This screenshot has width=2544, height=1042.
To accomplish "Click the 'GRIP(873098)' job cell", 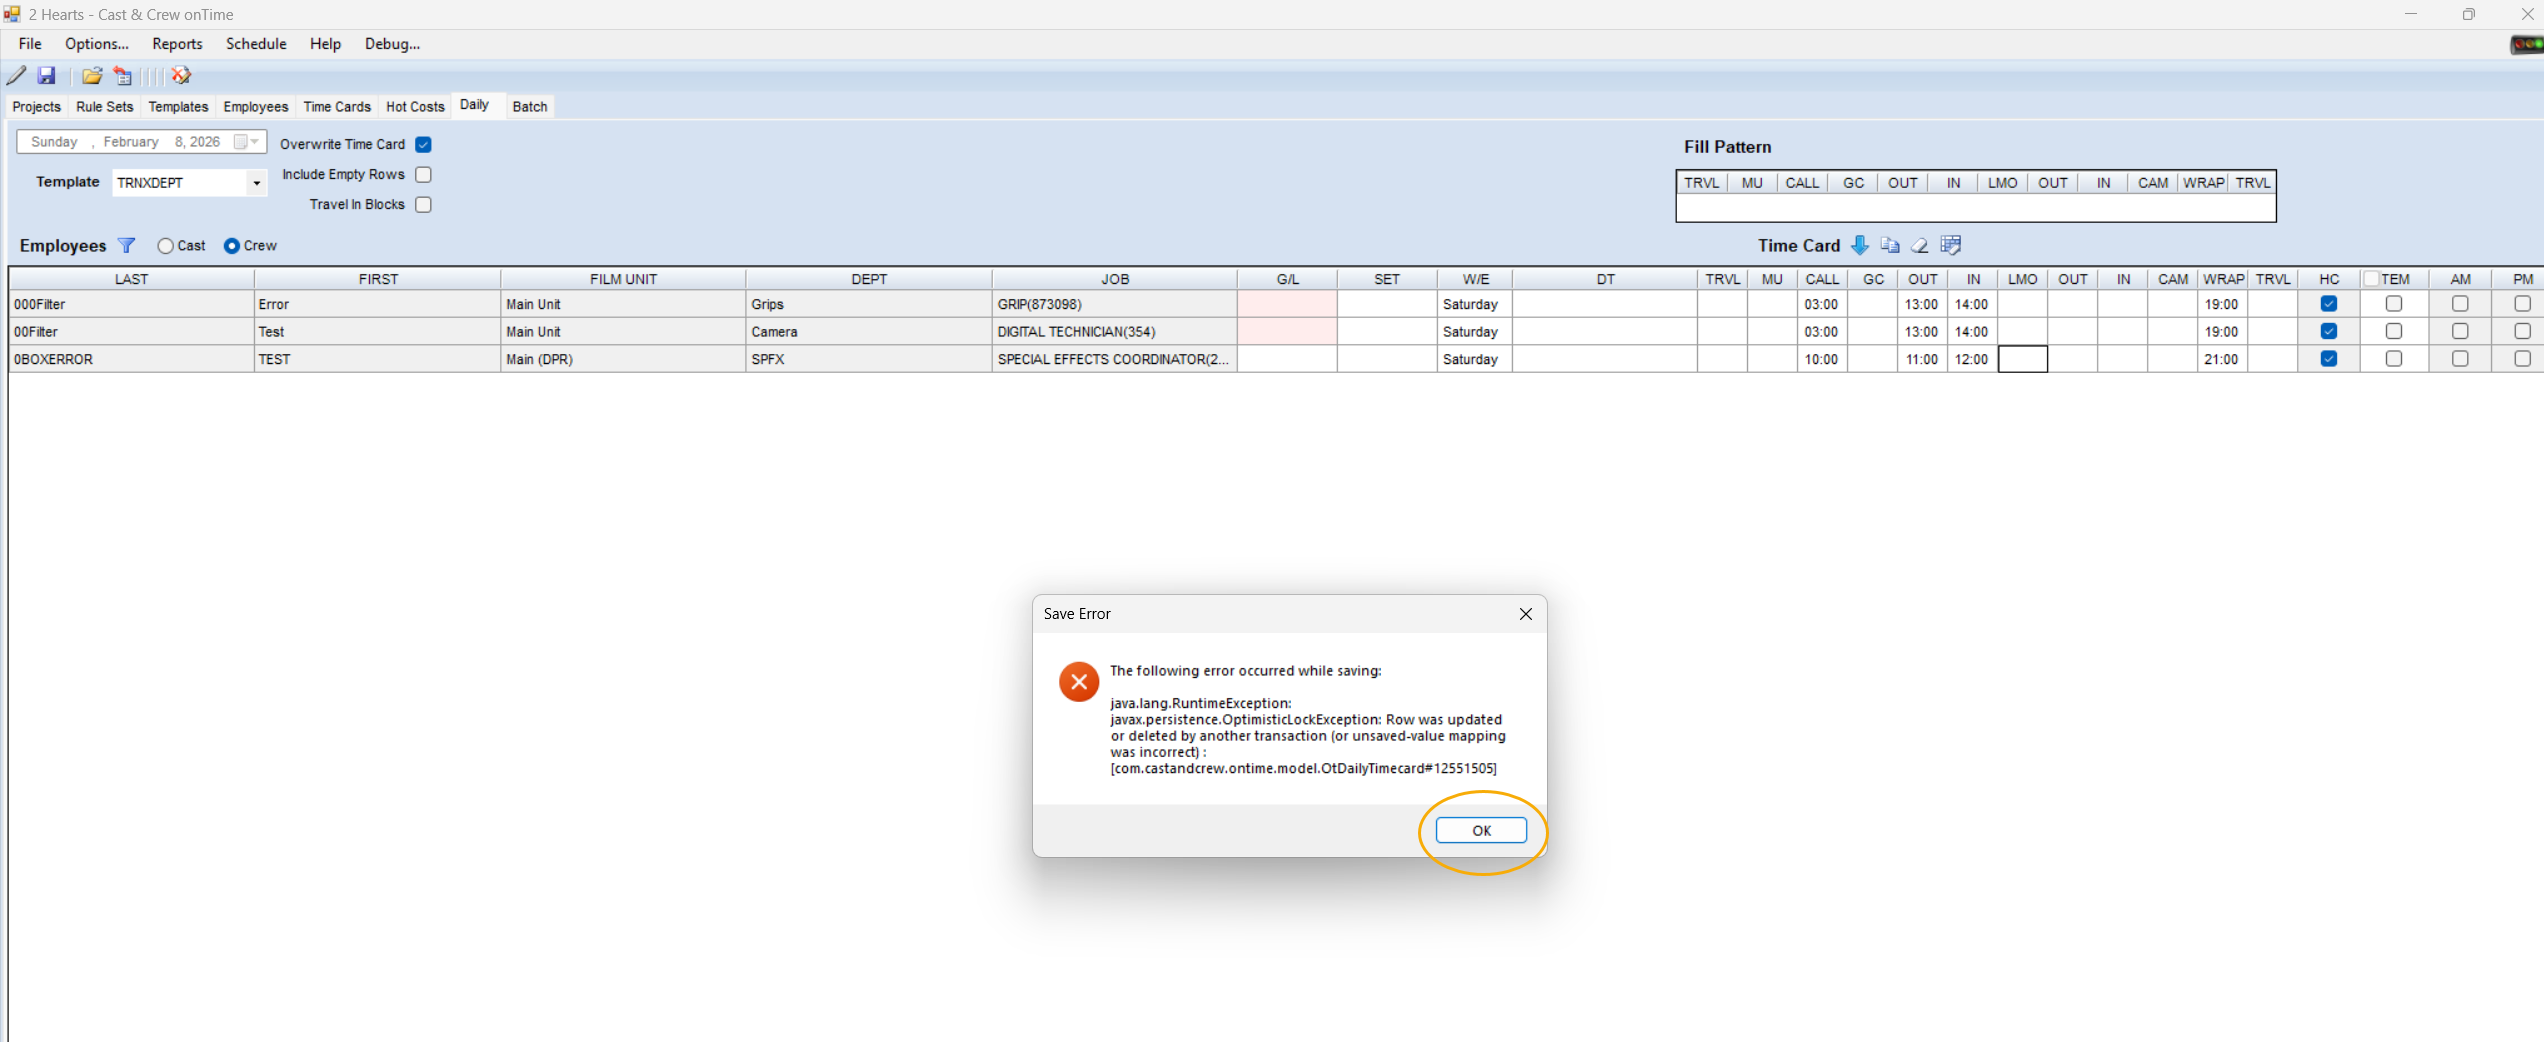I will click(x=1115, y=304).
